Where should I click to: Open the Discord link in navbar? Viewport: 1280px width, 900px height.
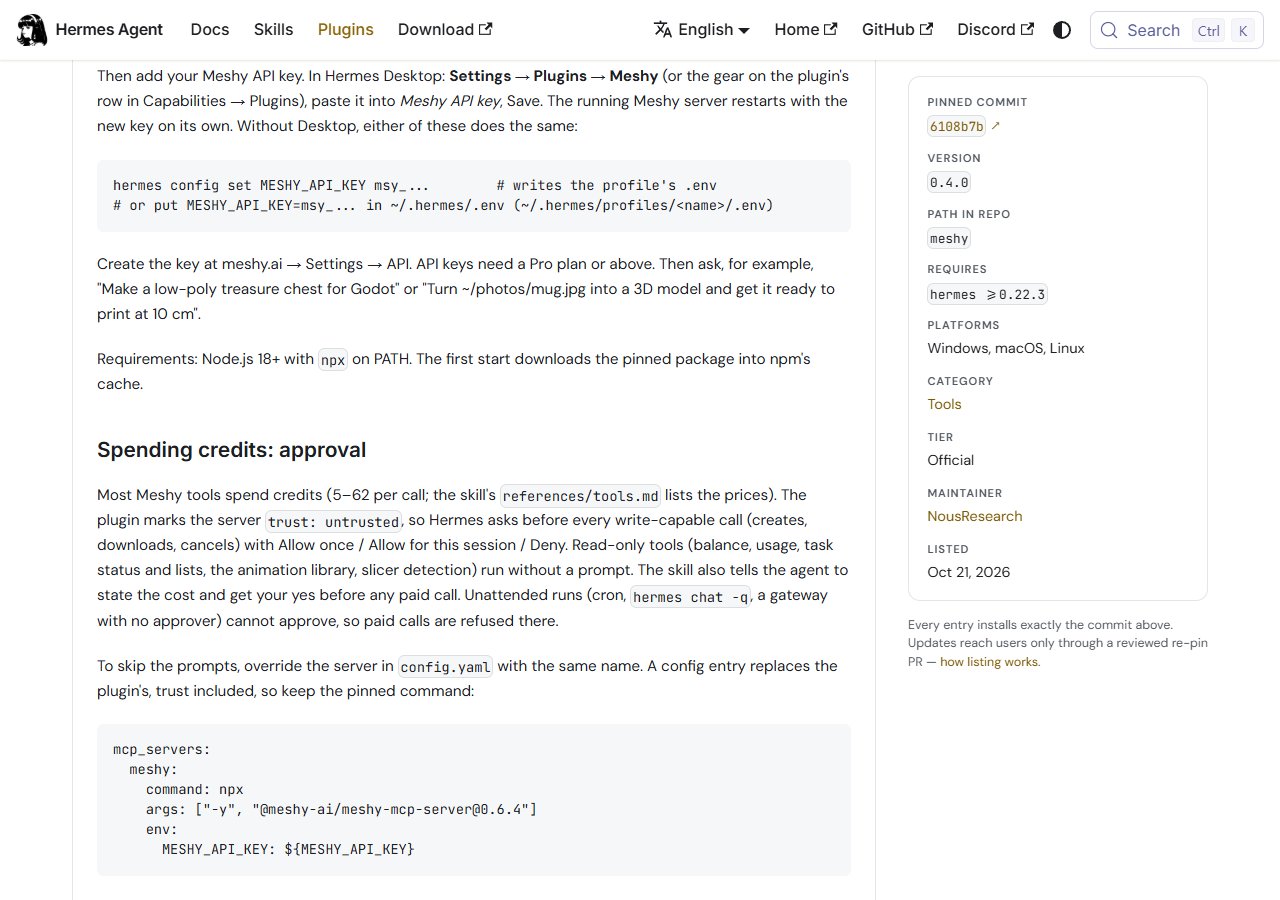[996, 30]
